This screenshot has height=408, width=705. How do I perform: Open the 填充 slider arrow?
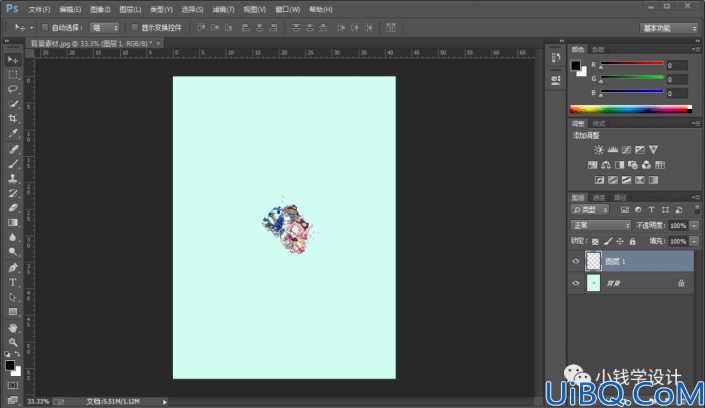pyautogui.click(x=695, y=242)
